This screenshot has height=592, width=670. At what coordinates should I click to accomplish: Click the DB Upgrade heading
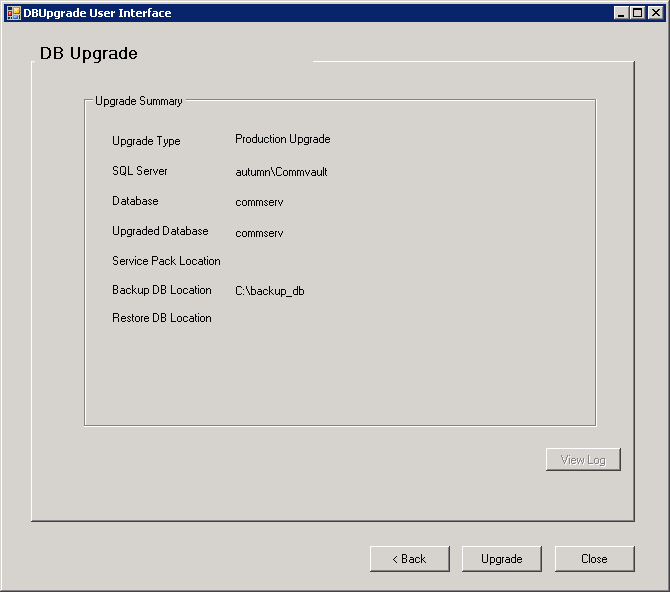[x=89, y=53]
